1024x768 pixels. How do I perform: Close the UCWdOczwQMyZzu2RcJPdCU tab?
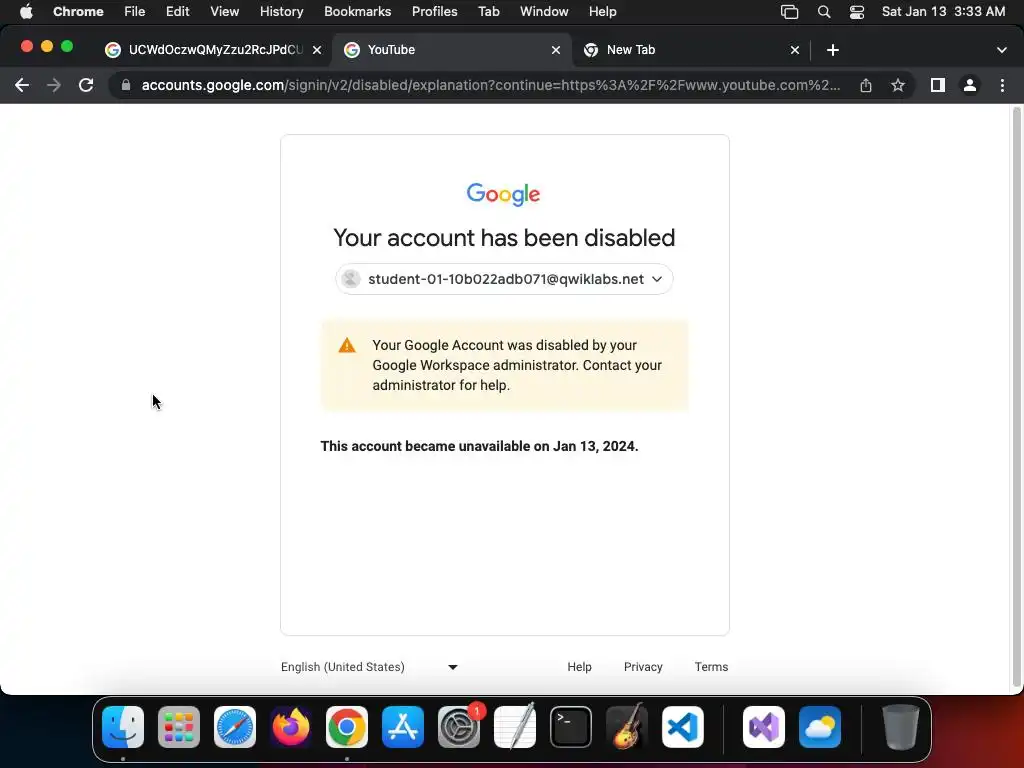click(x=317, y=50)
